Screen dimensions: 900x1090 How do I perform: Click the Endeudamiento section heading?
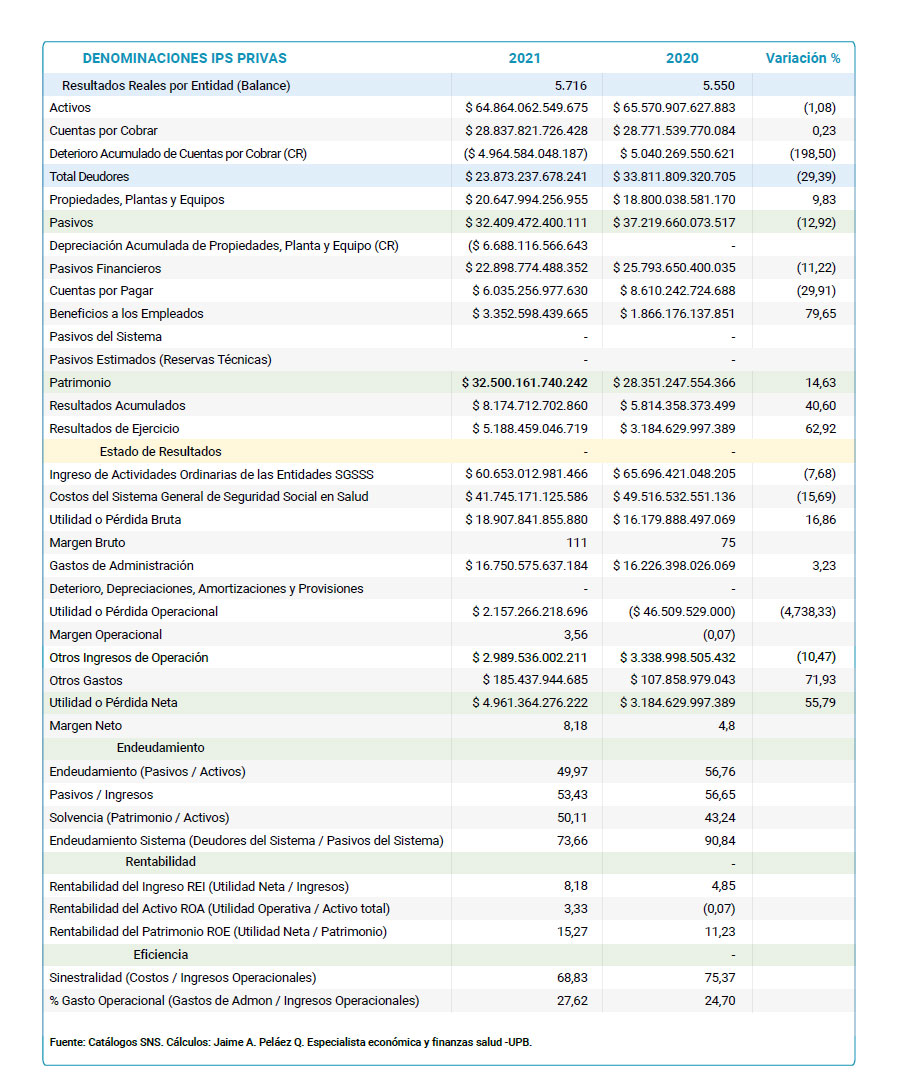pos(160,748)
